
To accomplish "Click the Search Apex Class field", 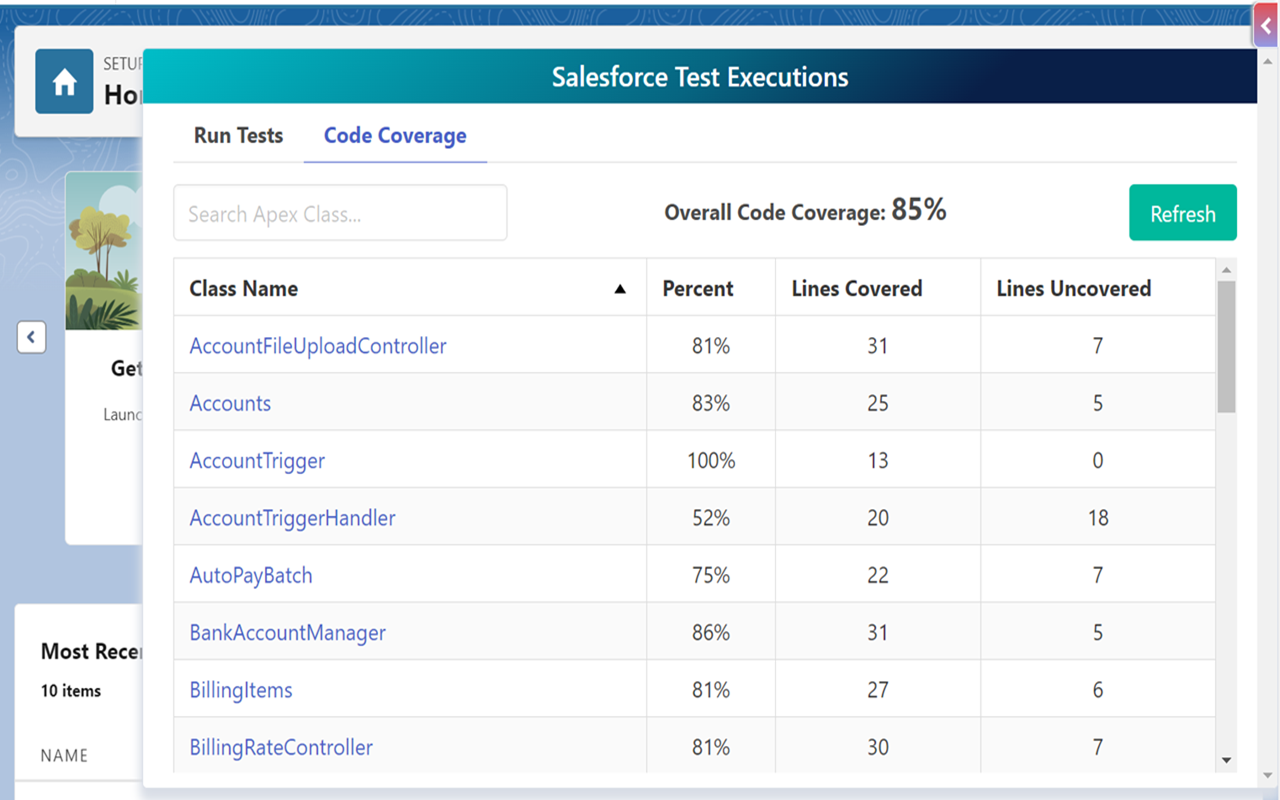I will [x=340, y=213].
